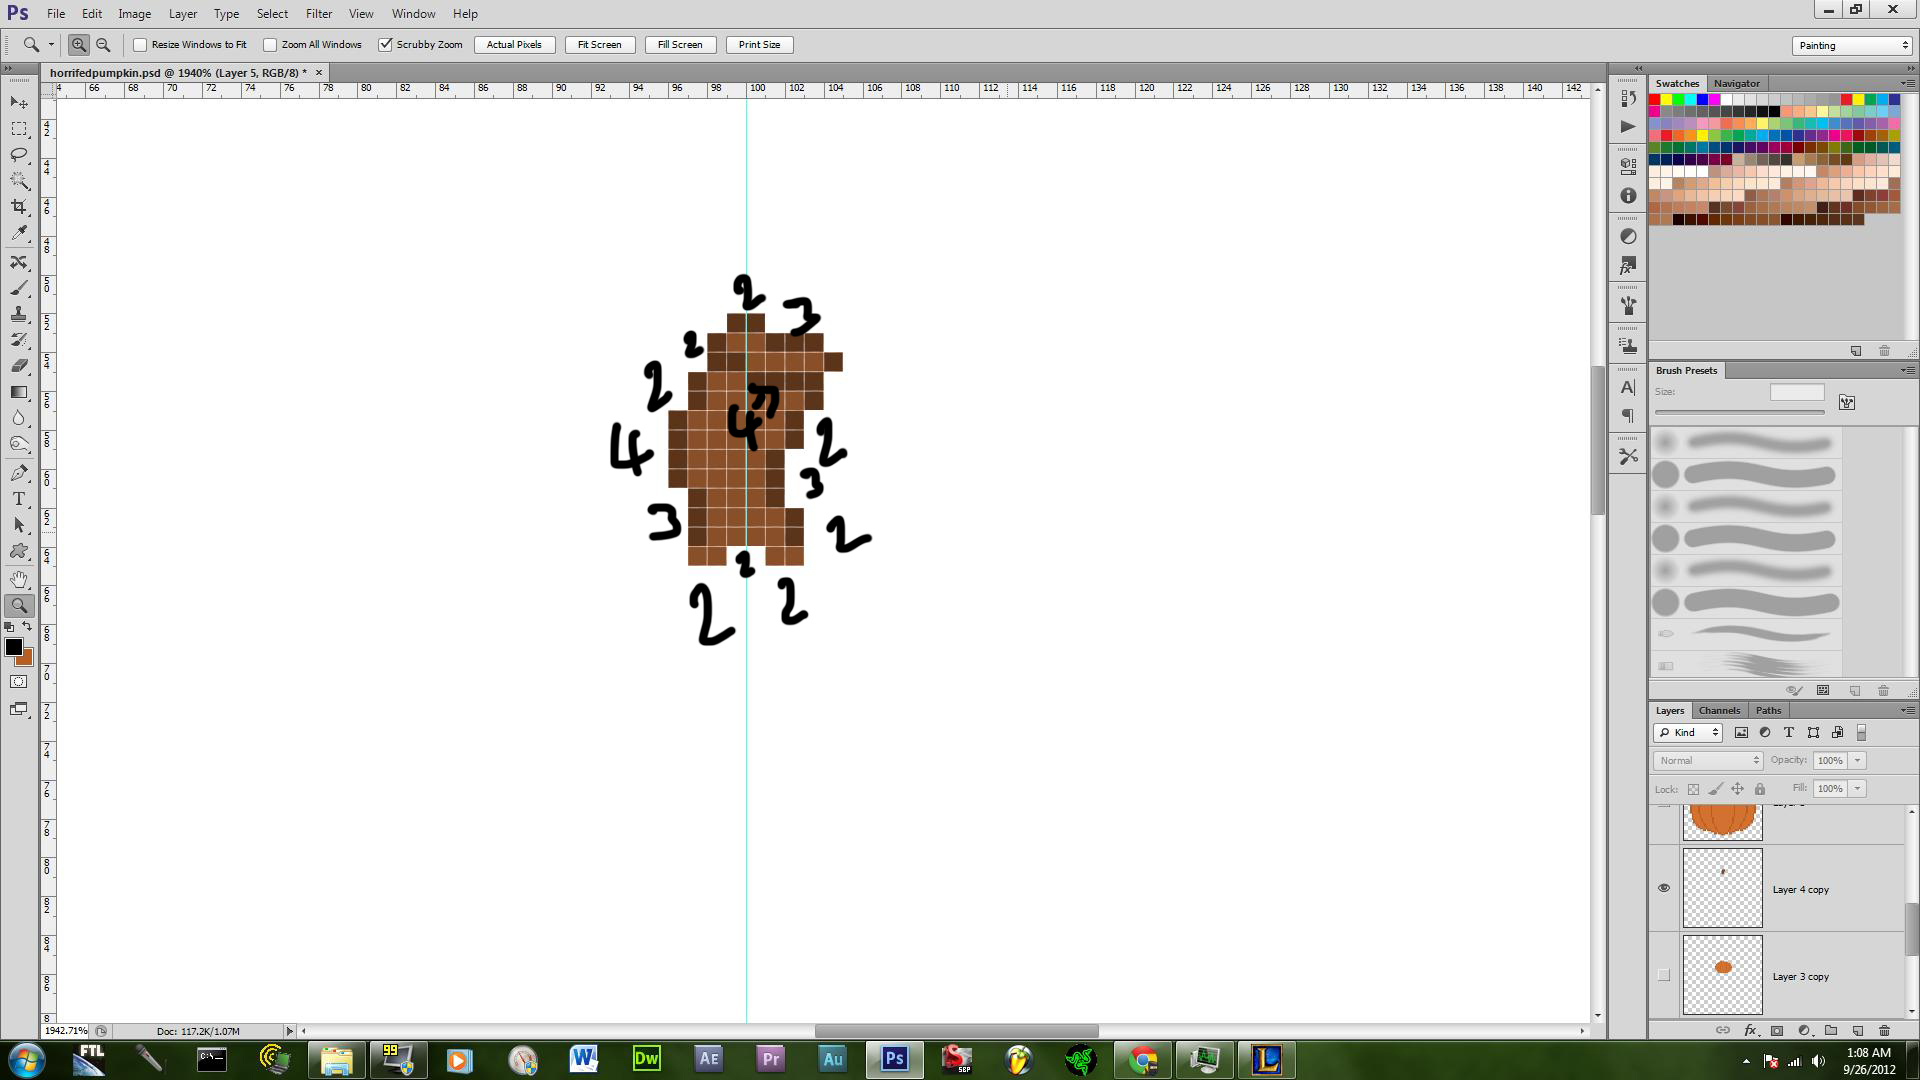
Task: Open the Character panel icon
Action: [x=1628, y=387]
